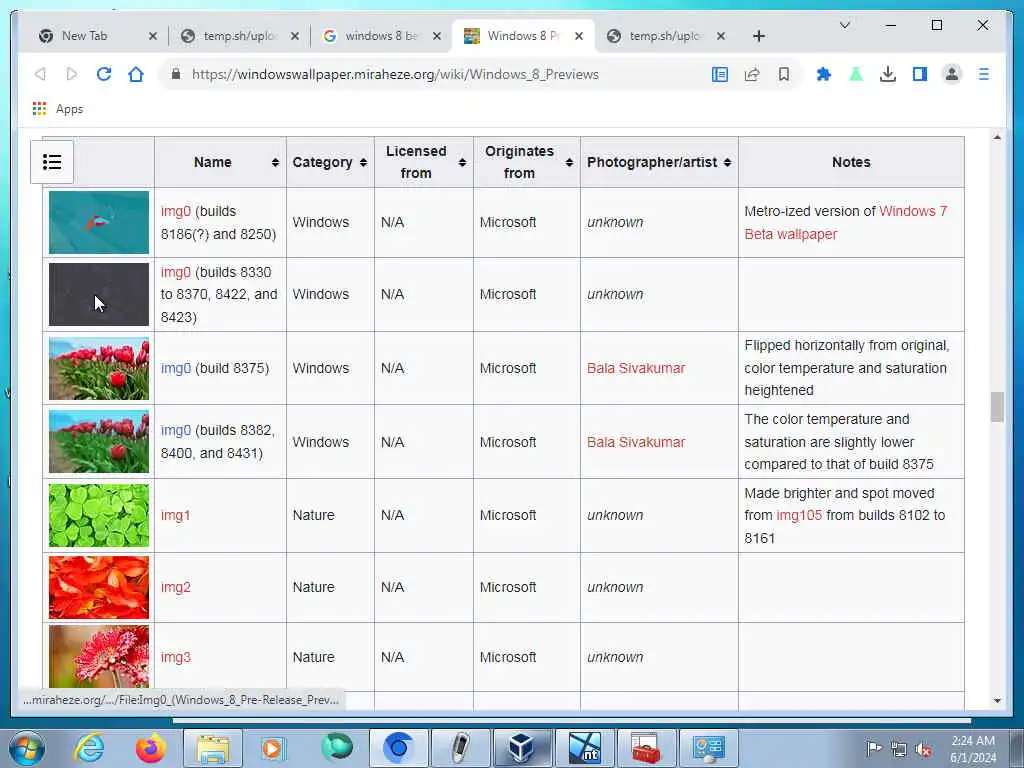The image size is (1024, 768).
Task: Launch Internet Explorer from the taskbar
Action: [89, 748]
